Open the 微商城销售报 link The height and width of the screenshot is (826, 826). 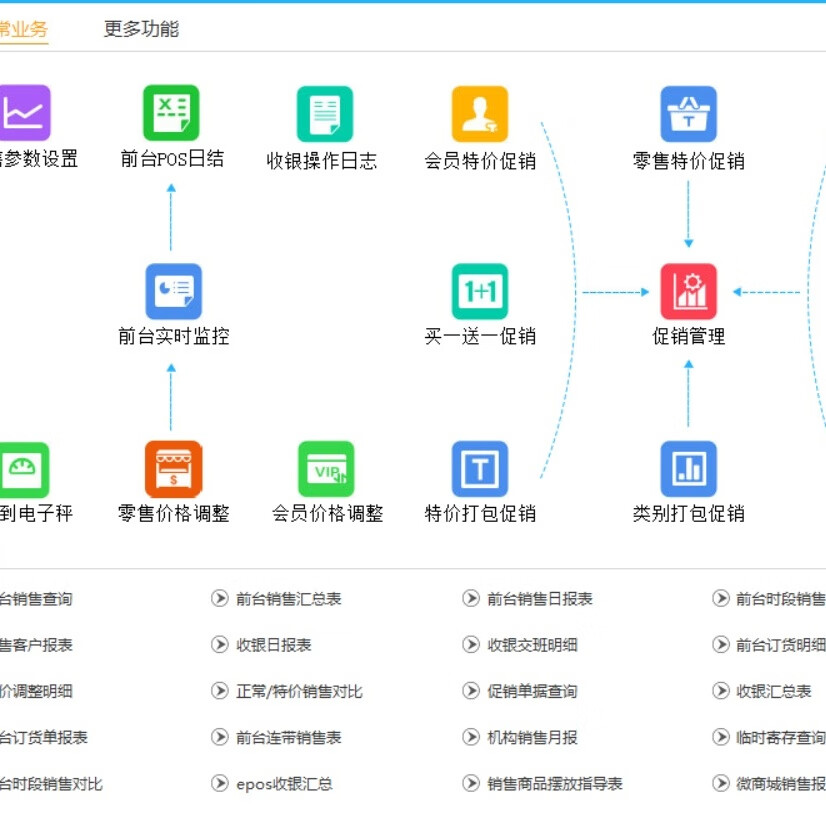(781, 784)
